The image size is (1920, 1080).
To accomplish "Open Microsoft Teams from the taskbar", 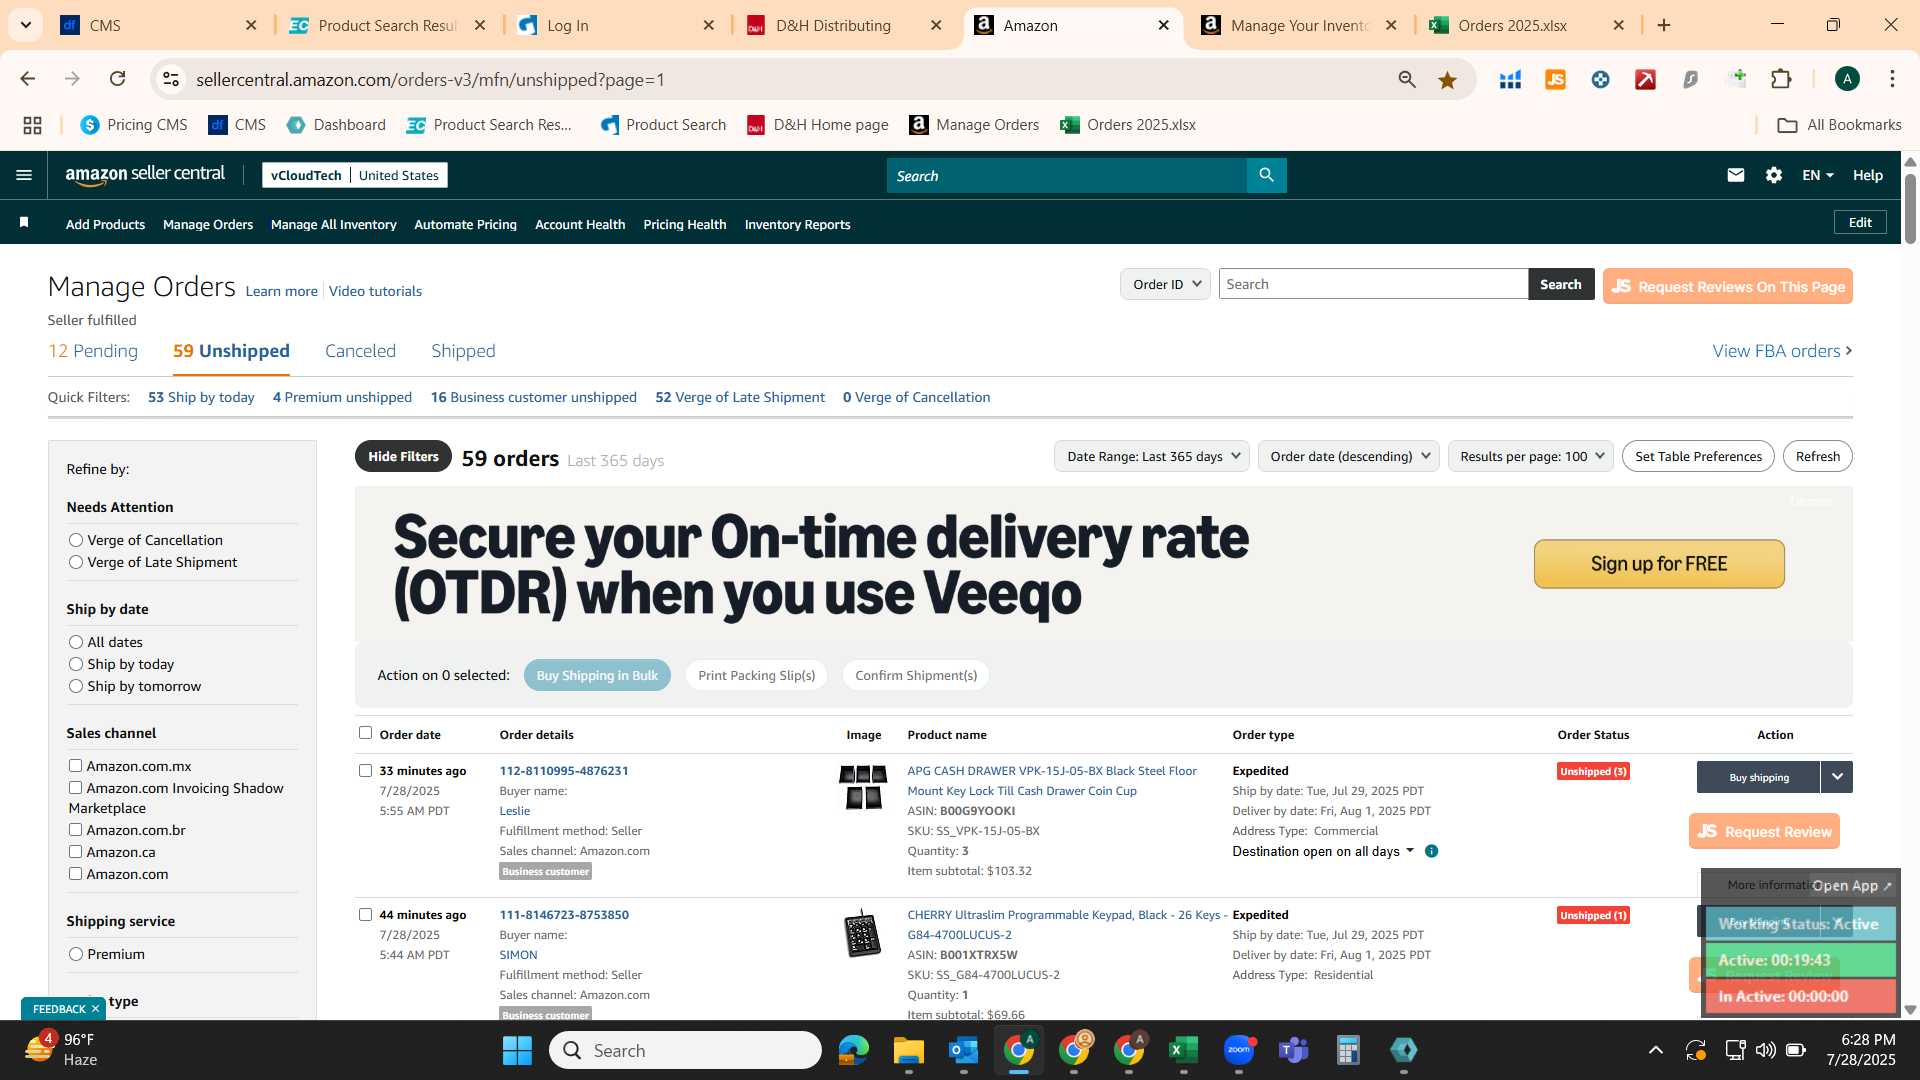I will (1294, 1050).
